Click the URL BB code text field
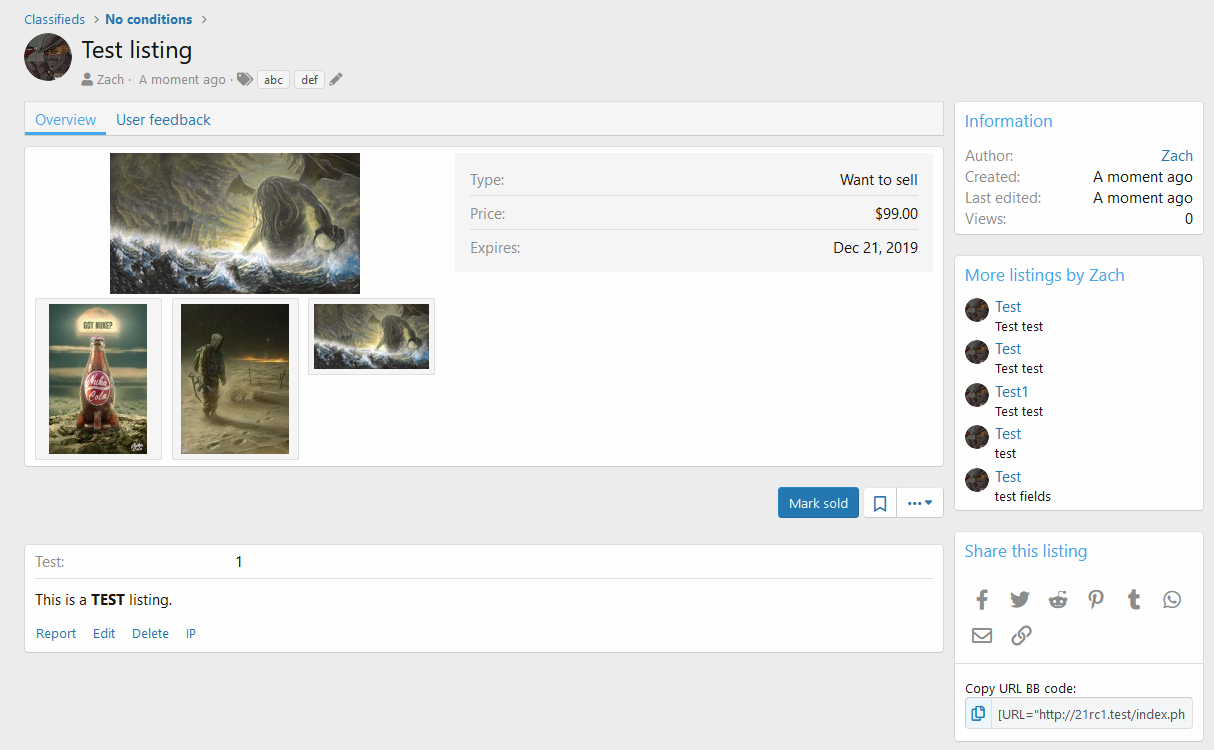1214x750 pixels. coord(1091,714)
